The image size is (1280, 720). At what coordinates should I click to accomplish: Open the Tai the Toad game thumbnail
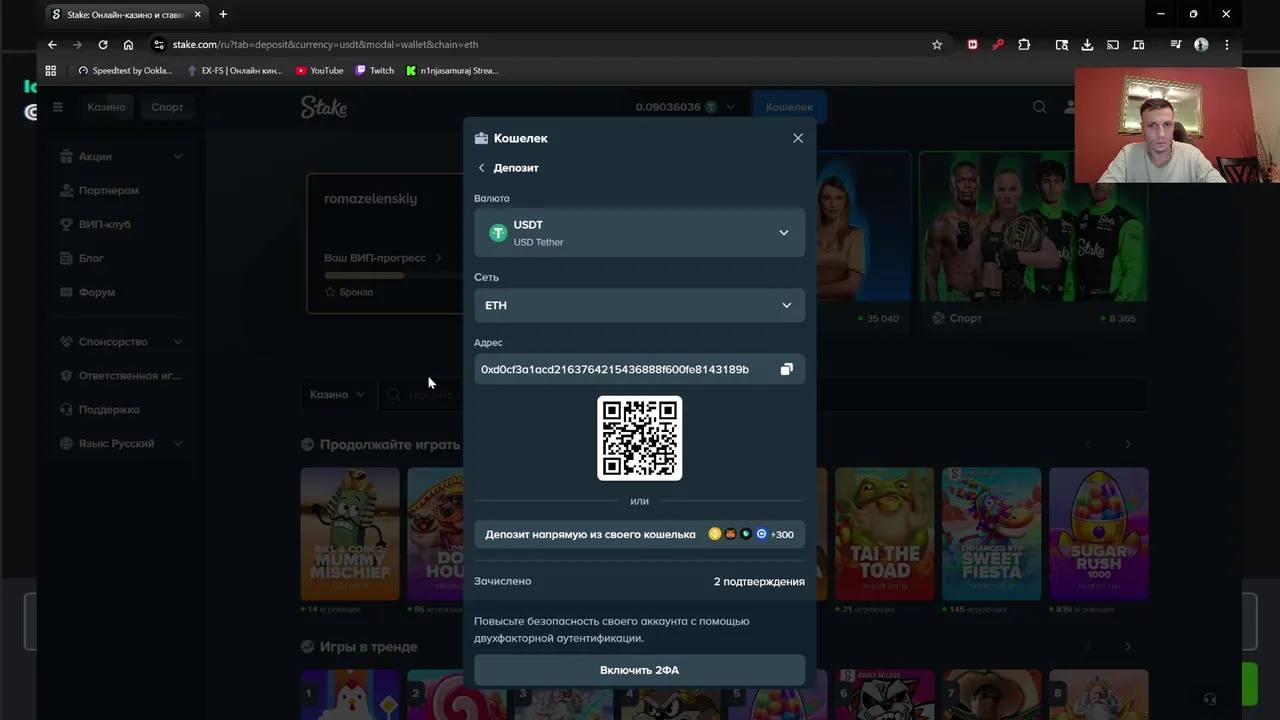pyautogui.click(x=885, y=534)
